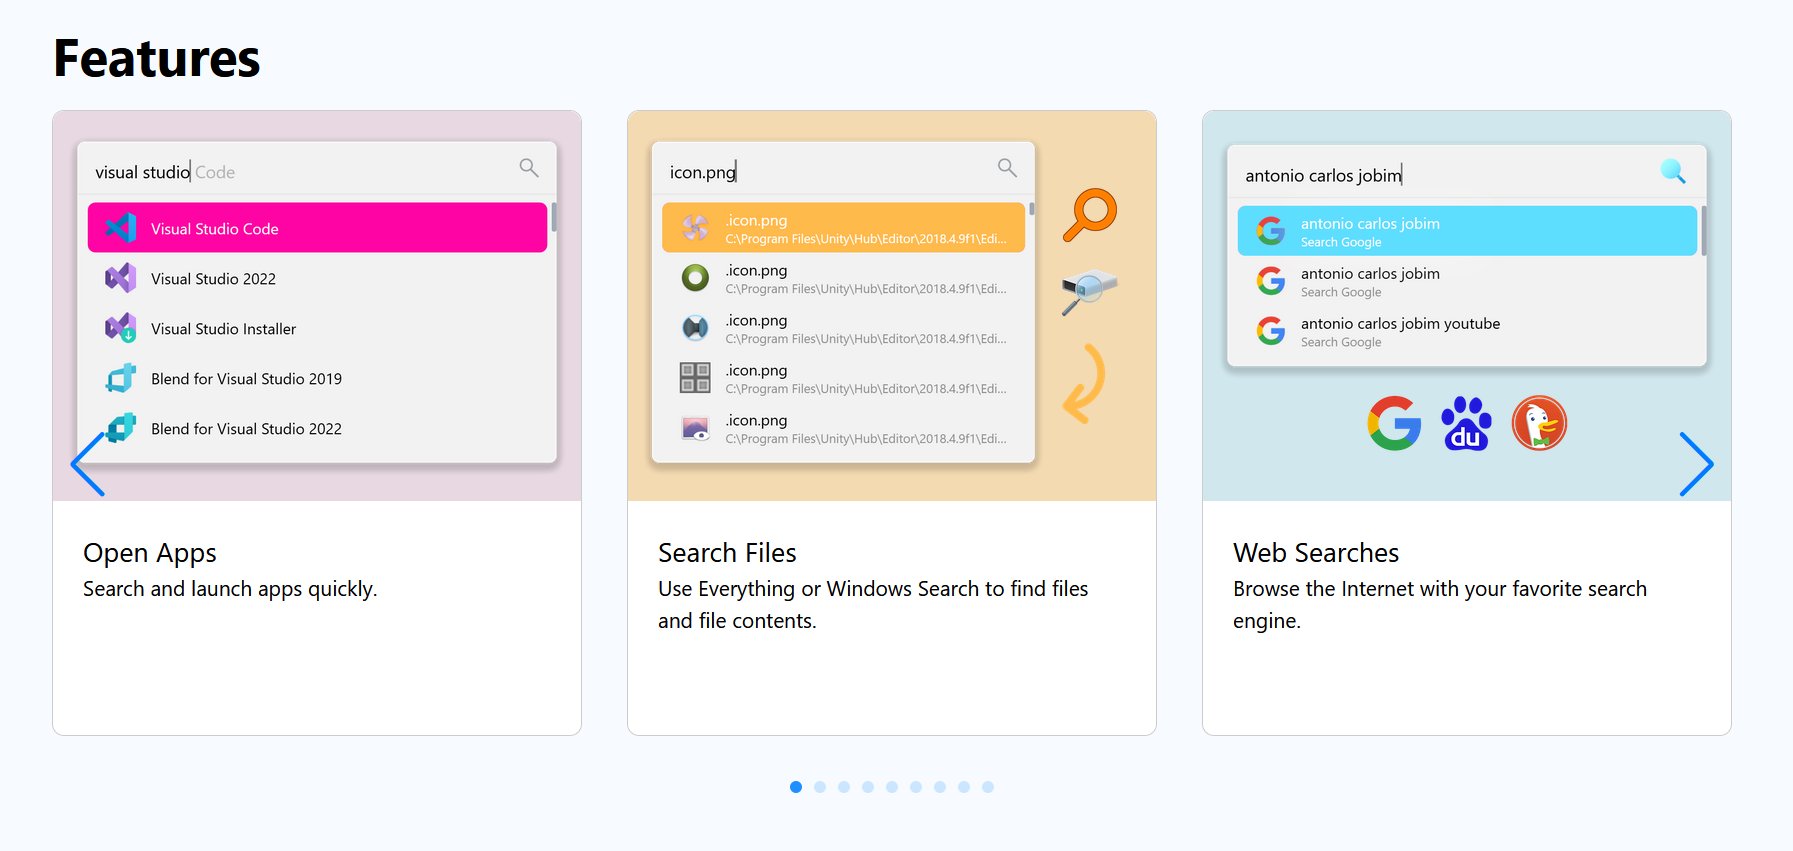Click the Visual Studio Code logo icon
This screenshot has height=851, width=1793.
click(121, 228)
